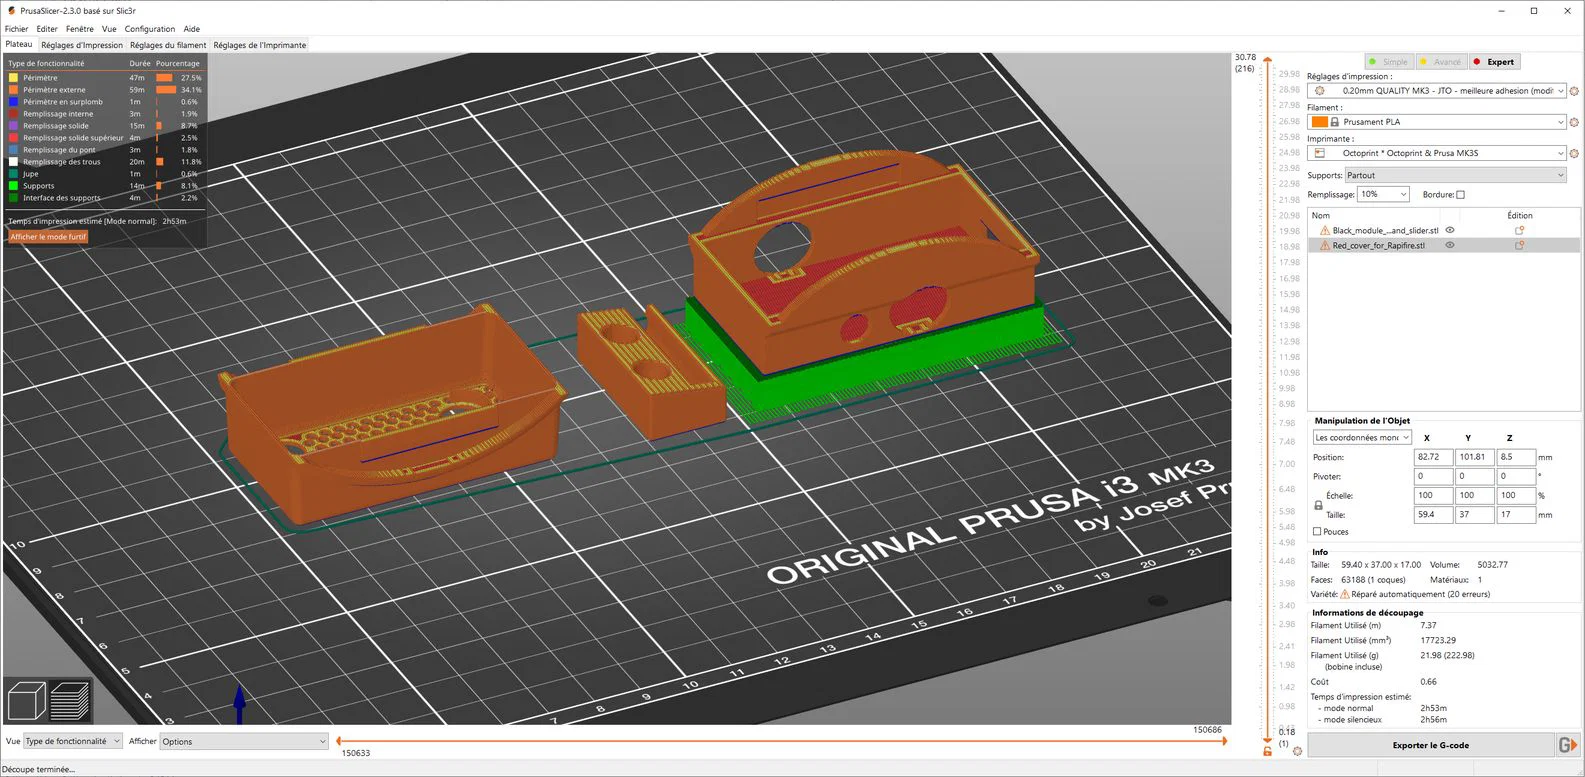Click the lock icon below the vertical layer slider
1585x777 pixels.
1267,752
